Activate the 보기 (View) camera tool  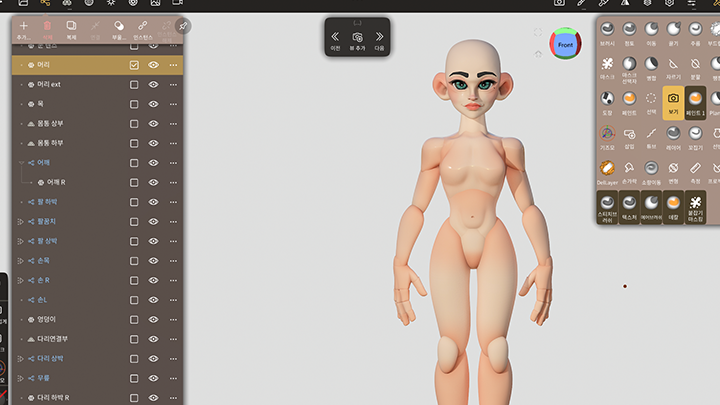[673, 103]
